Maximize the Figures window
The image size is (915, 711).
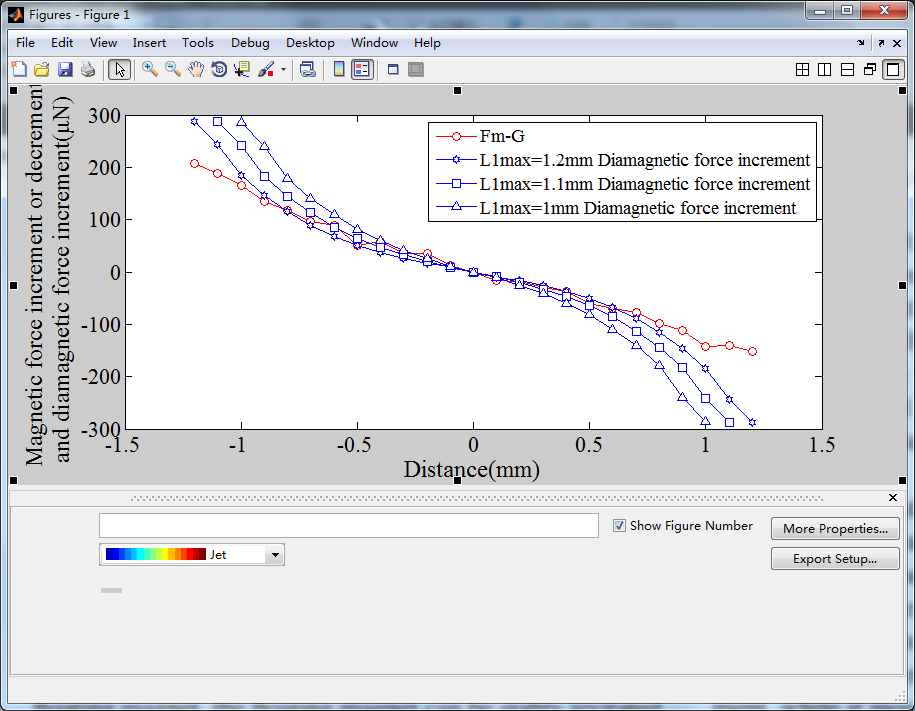pos(847,11)
